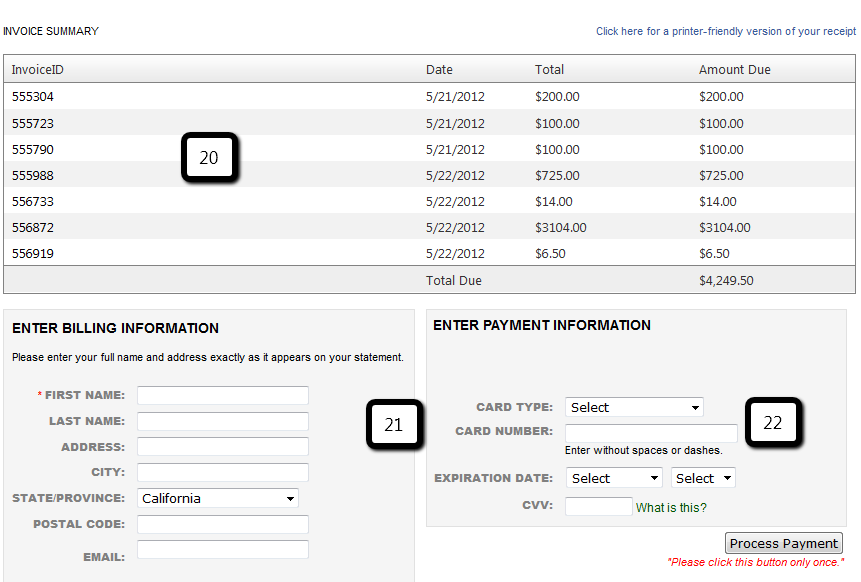Screen dimensions: 861x582
Task: Click the Amount Due column header
Action: (x=734, y=70)
